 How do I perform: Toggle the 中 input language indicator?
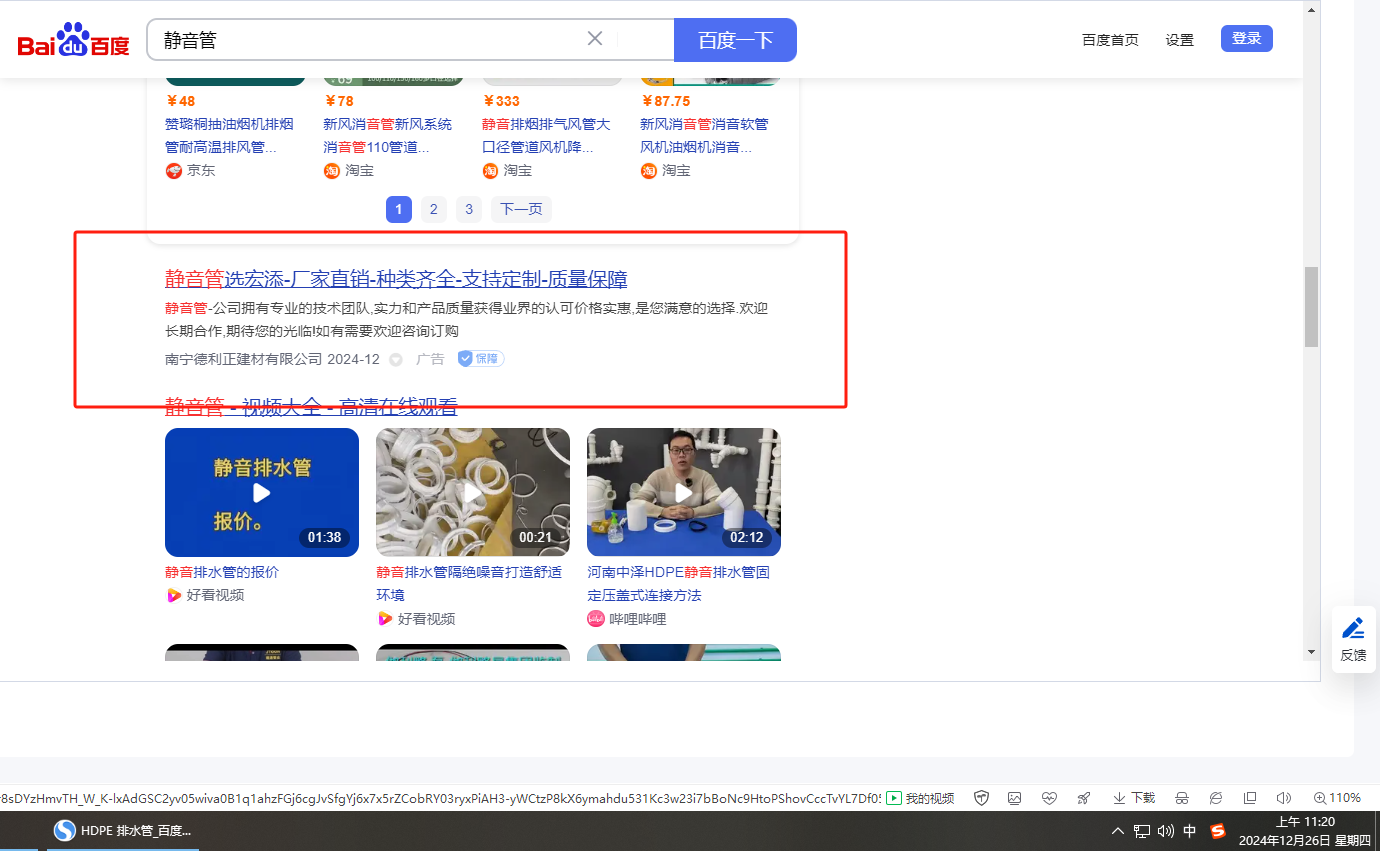click(x=1190, y=831)
